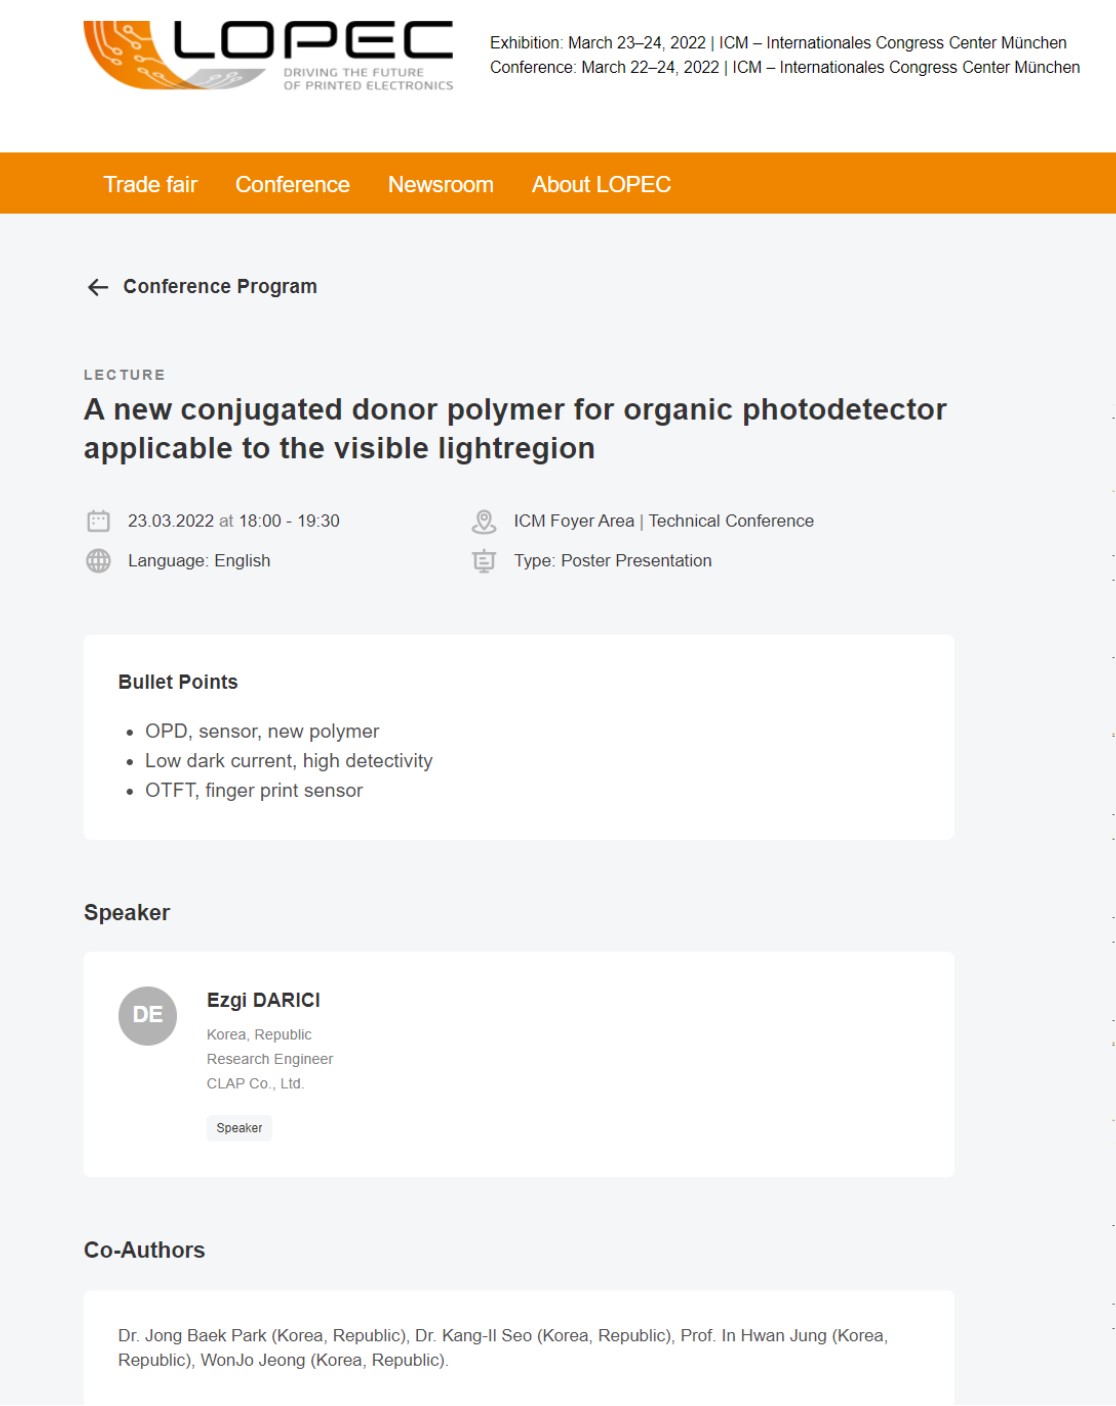Click the location pin icon by ICM Foyer Area
1116x1406 pixels.
(x=484, y=521)
